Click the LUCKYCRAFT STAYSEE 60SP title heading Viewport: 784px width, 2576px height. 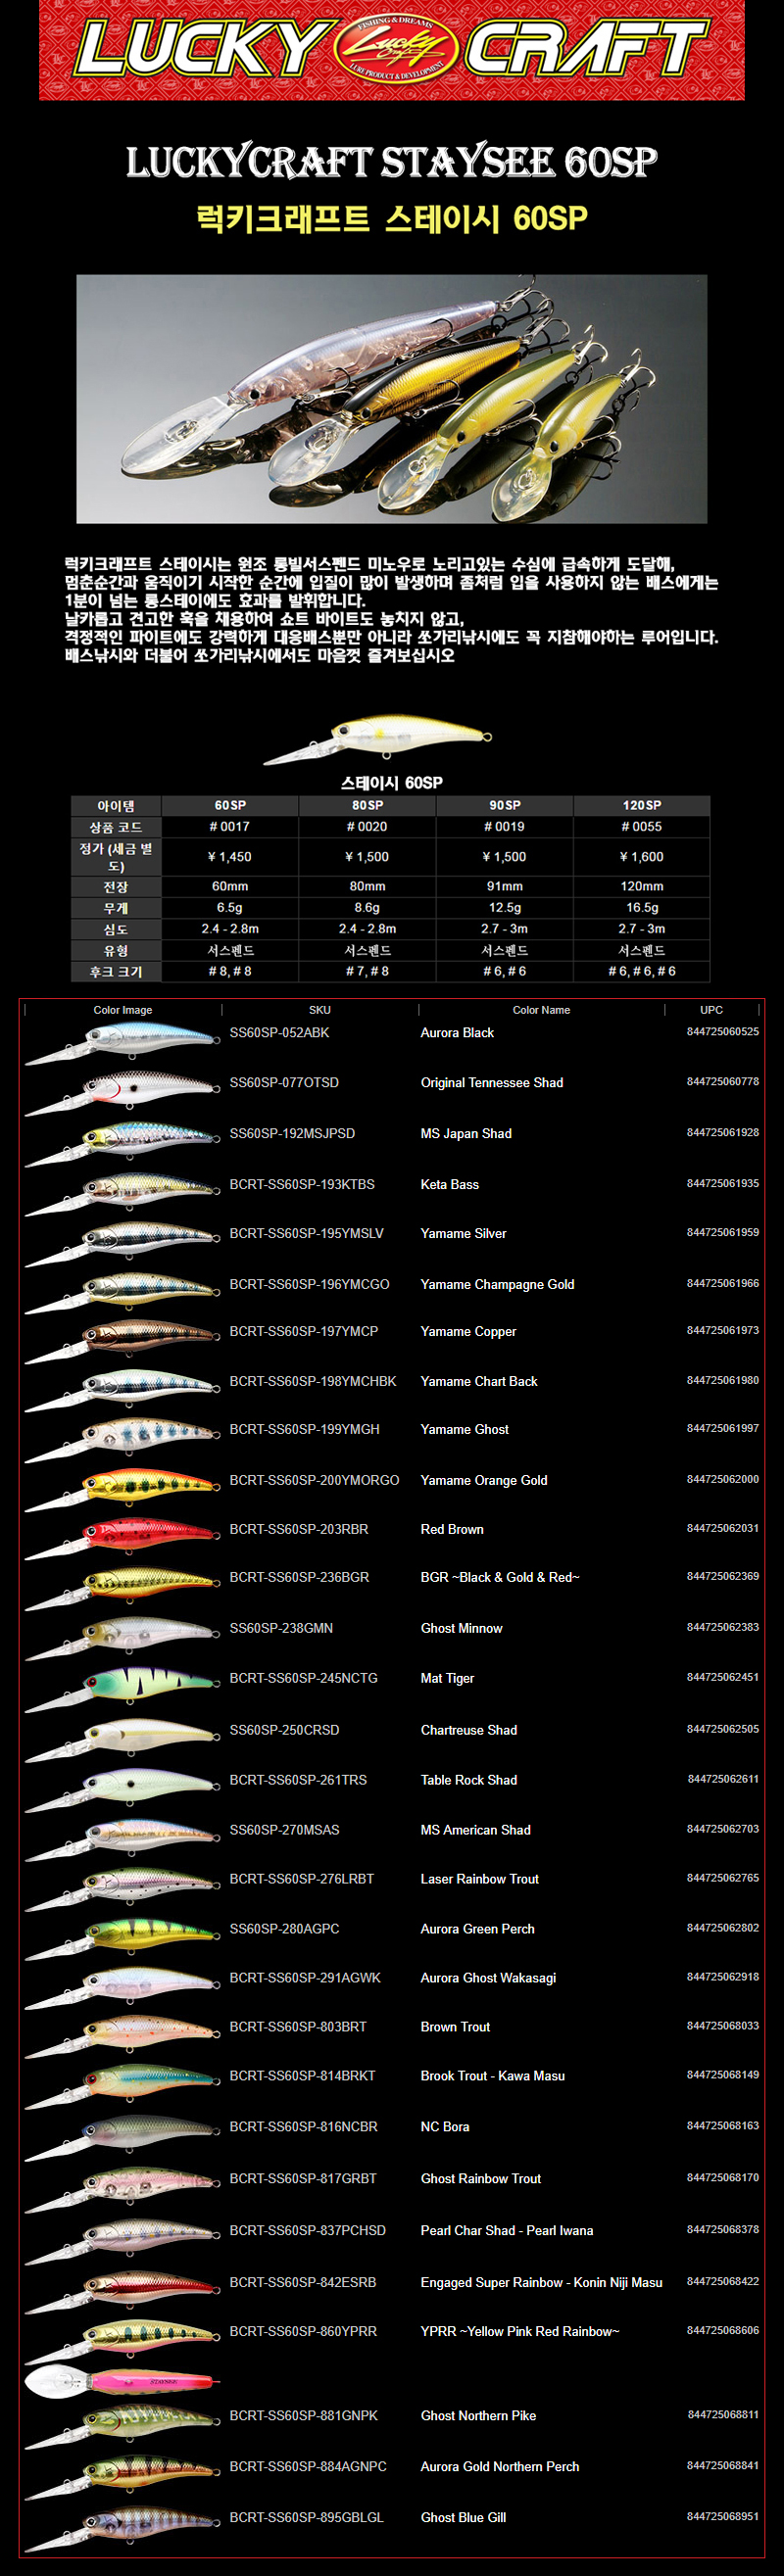point(392,162)
